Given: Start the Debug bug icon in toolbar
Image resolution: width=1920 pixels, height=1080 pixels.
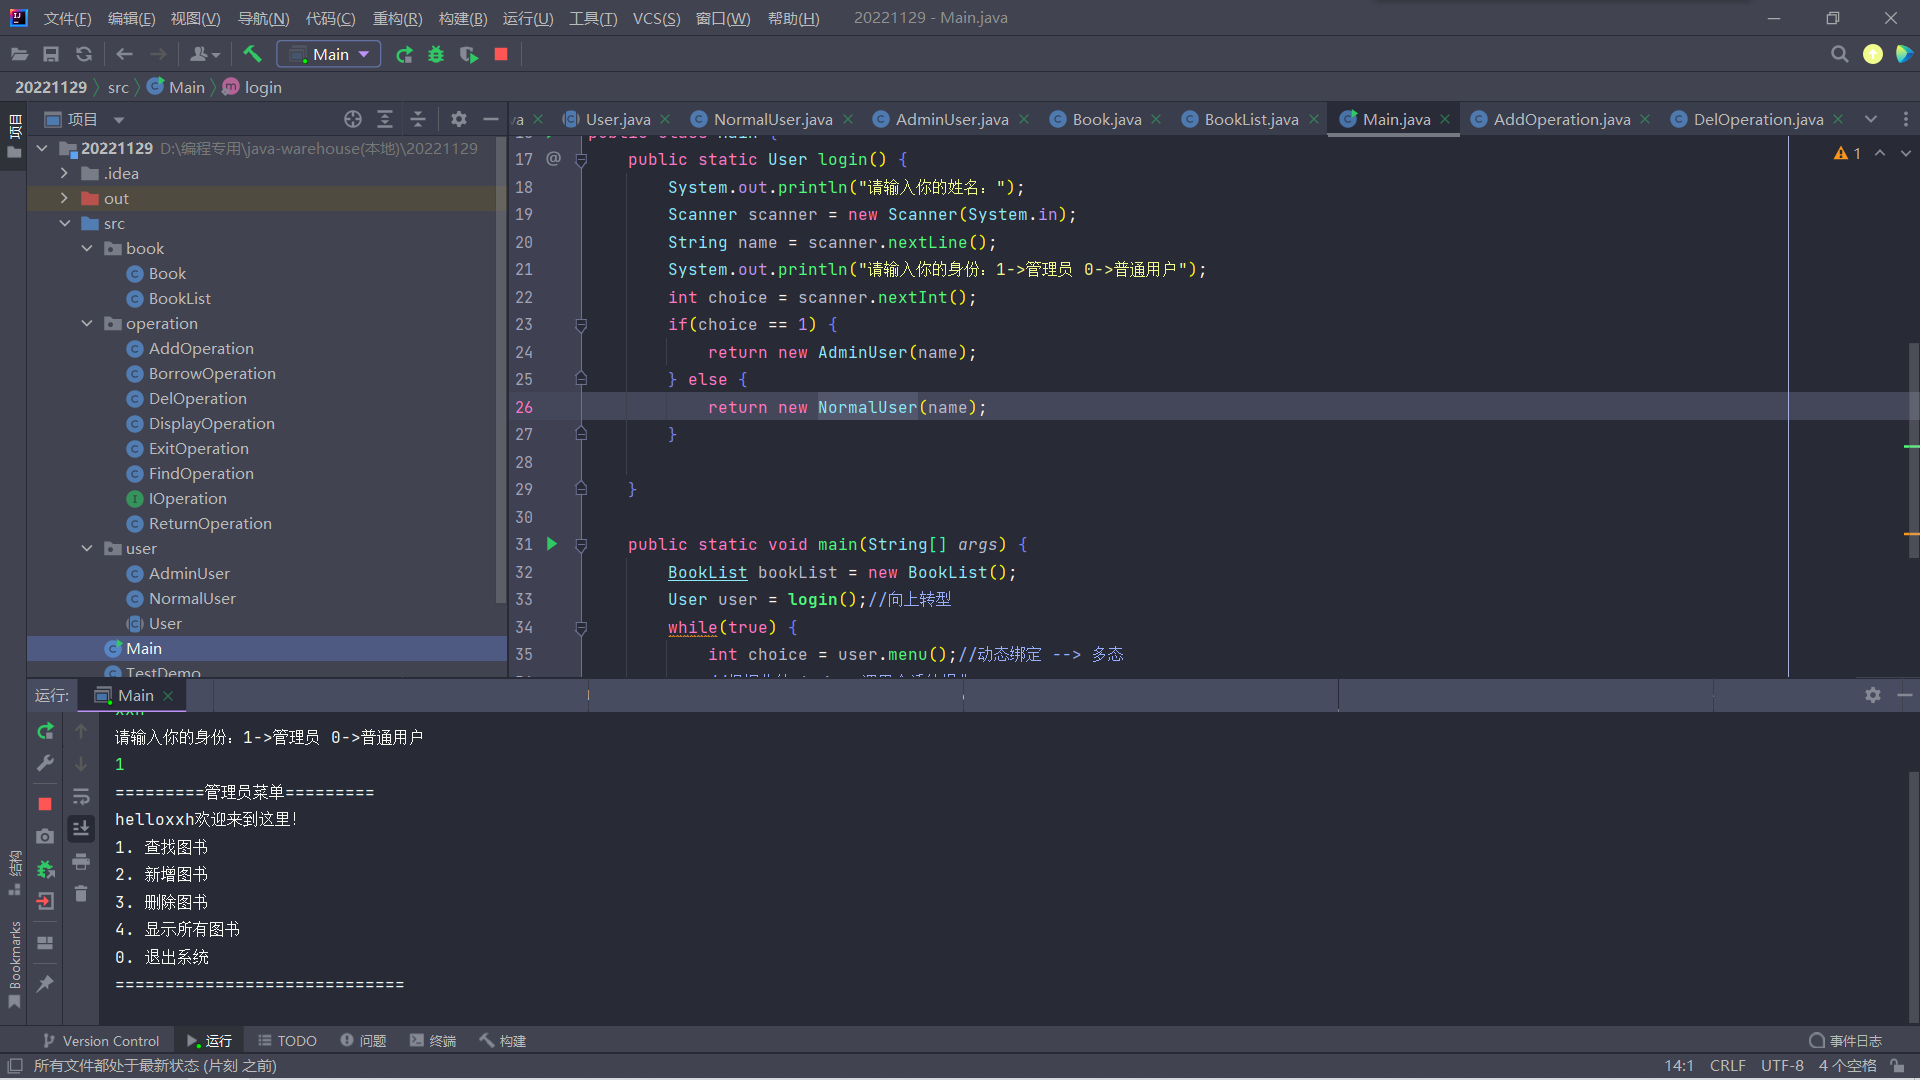Looking at the screenshot, I should [x=436, y=55].
